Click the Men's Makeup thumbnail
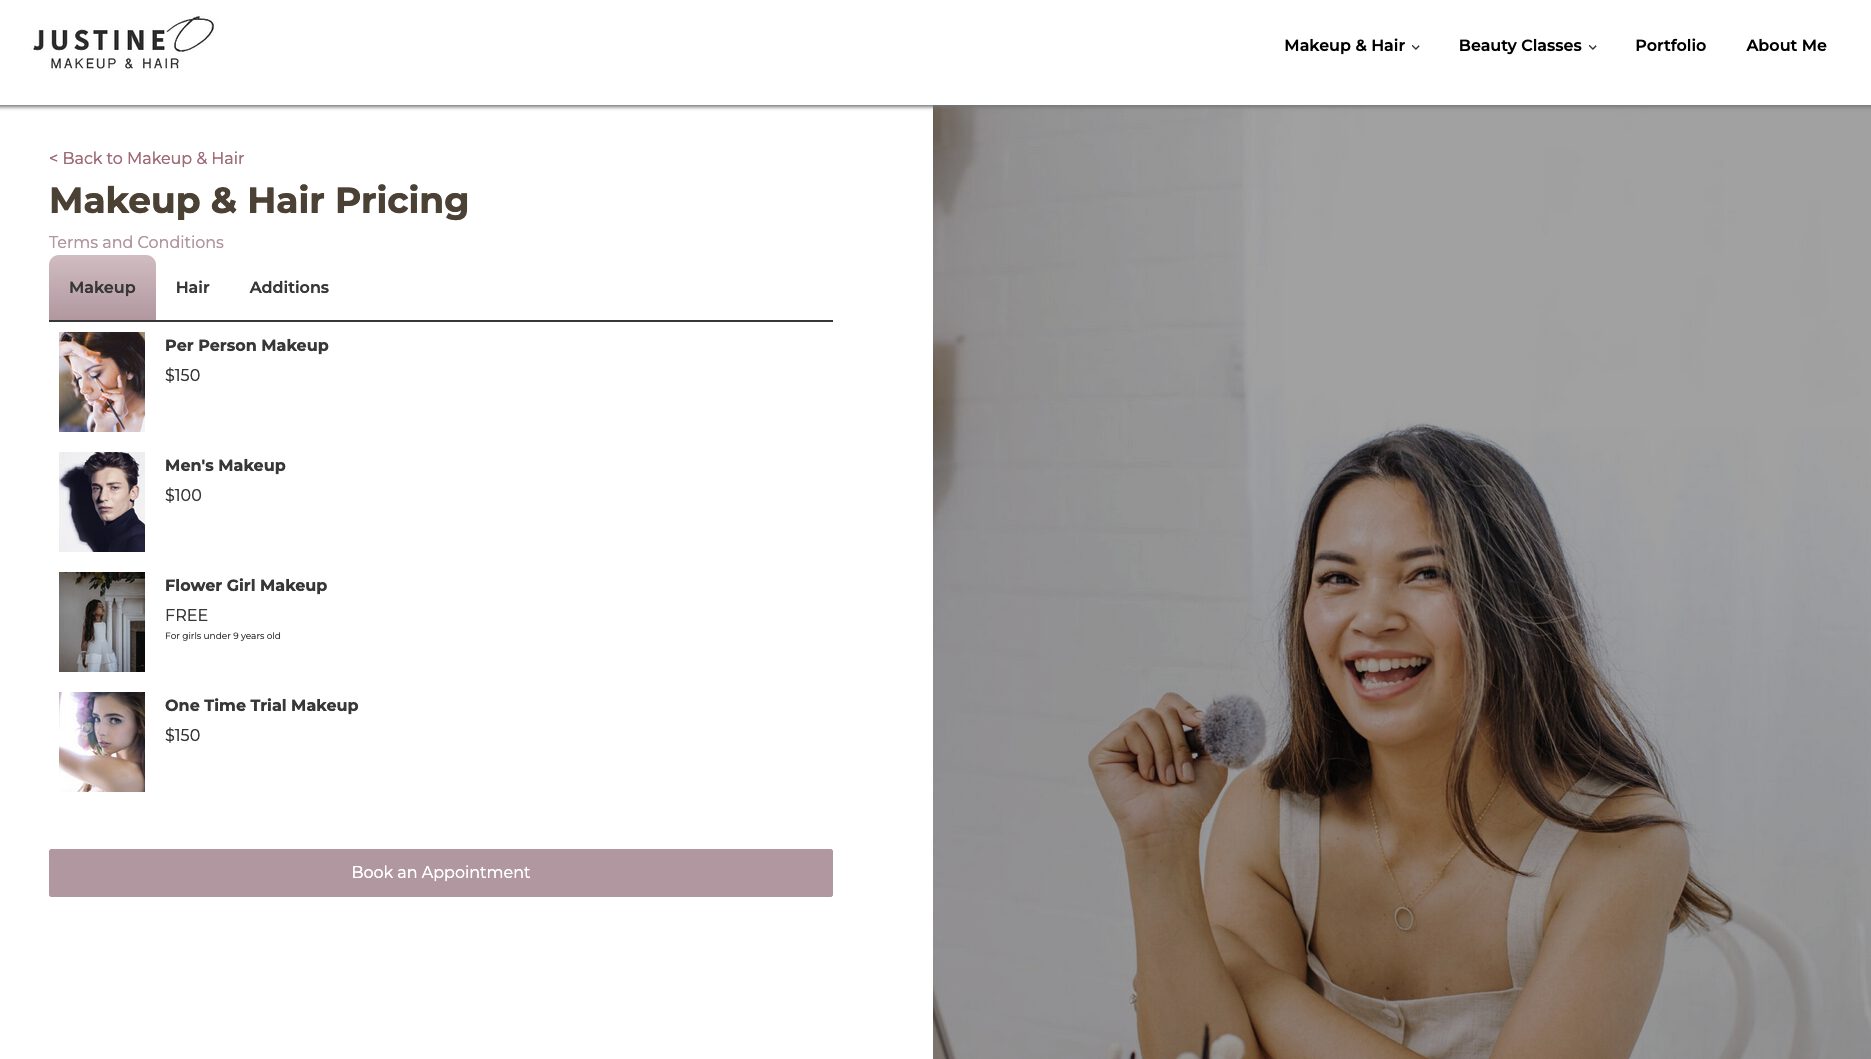Screen dimensions: 1871x1059 coord(102,502)
